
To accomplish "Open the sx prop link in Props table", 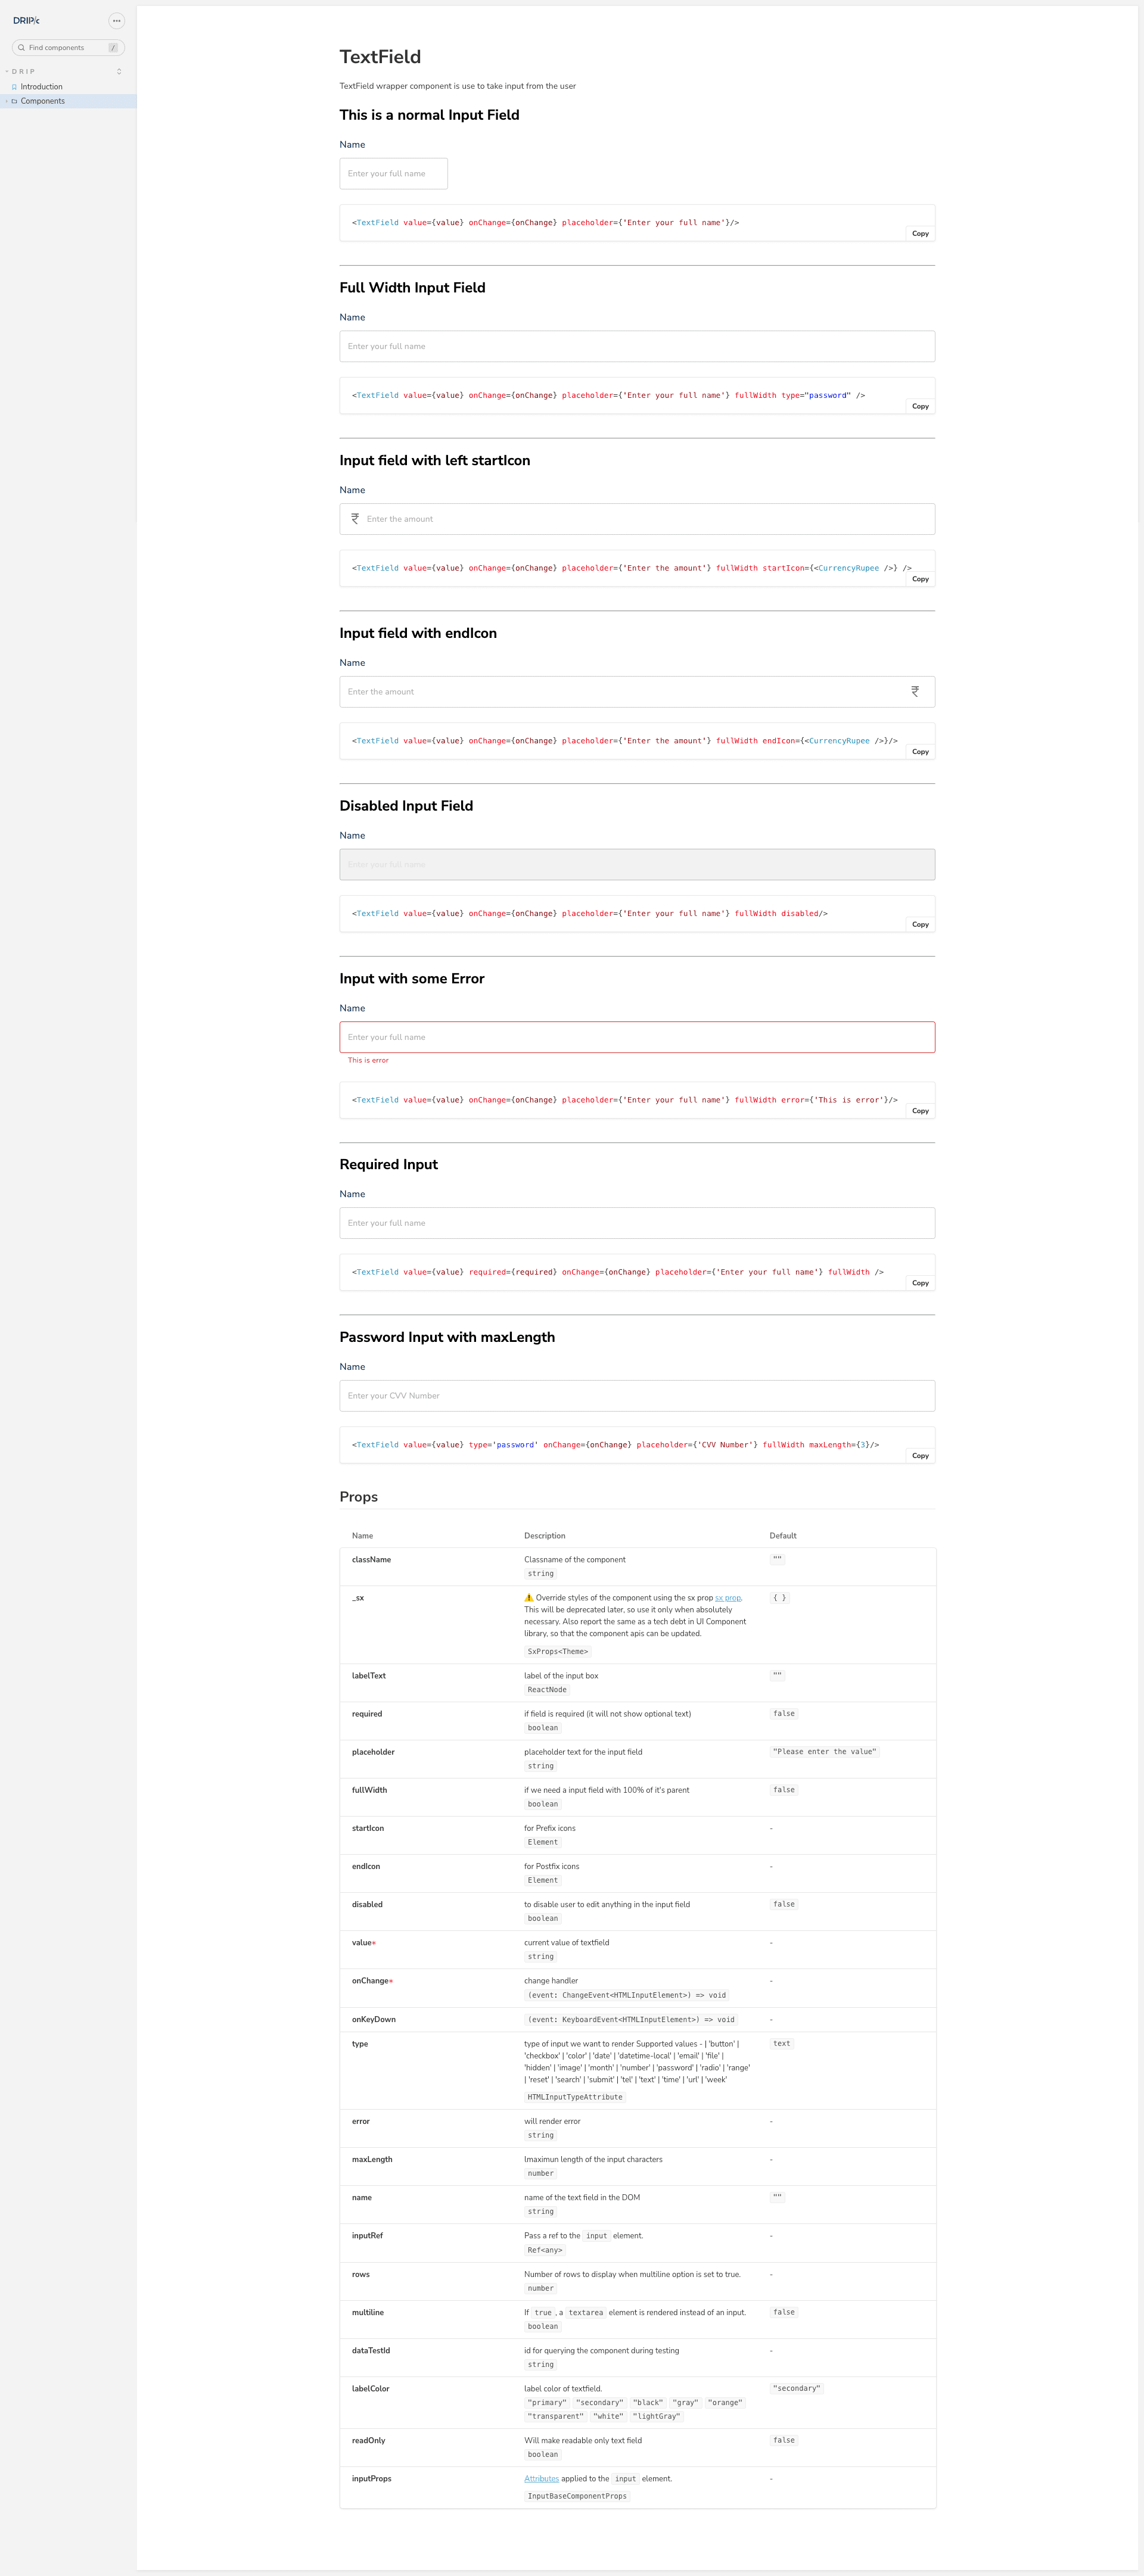I will [729, 1598].
